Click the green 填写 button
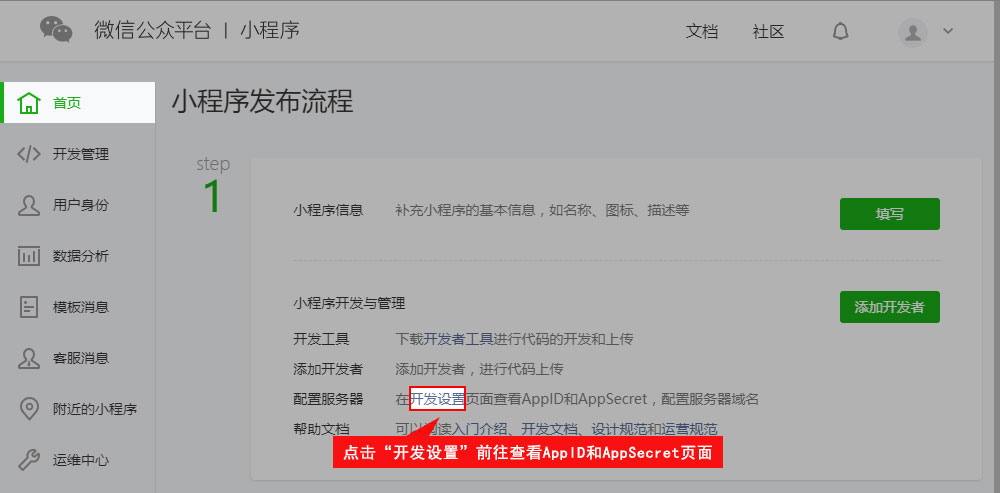 890,214
